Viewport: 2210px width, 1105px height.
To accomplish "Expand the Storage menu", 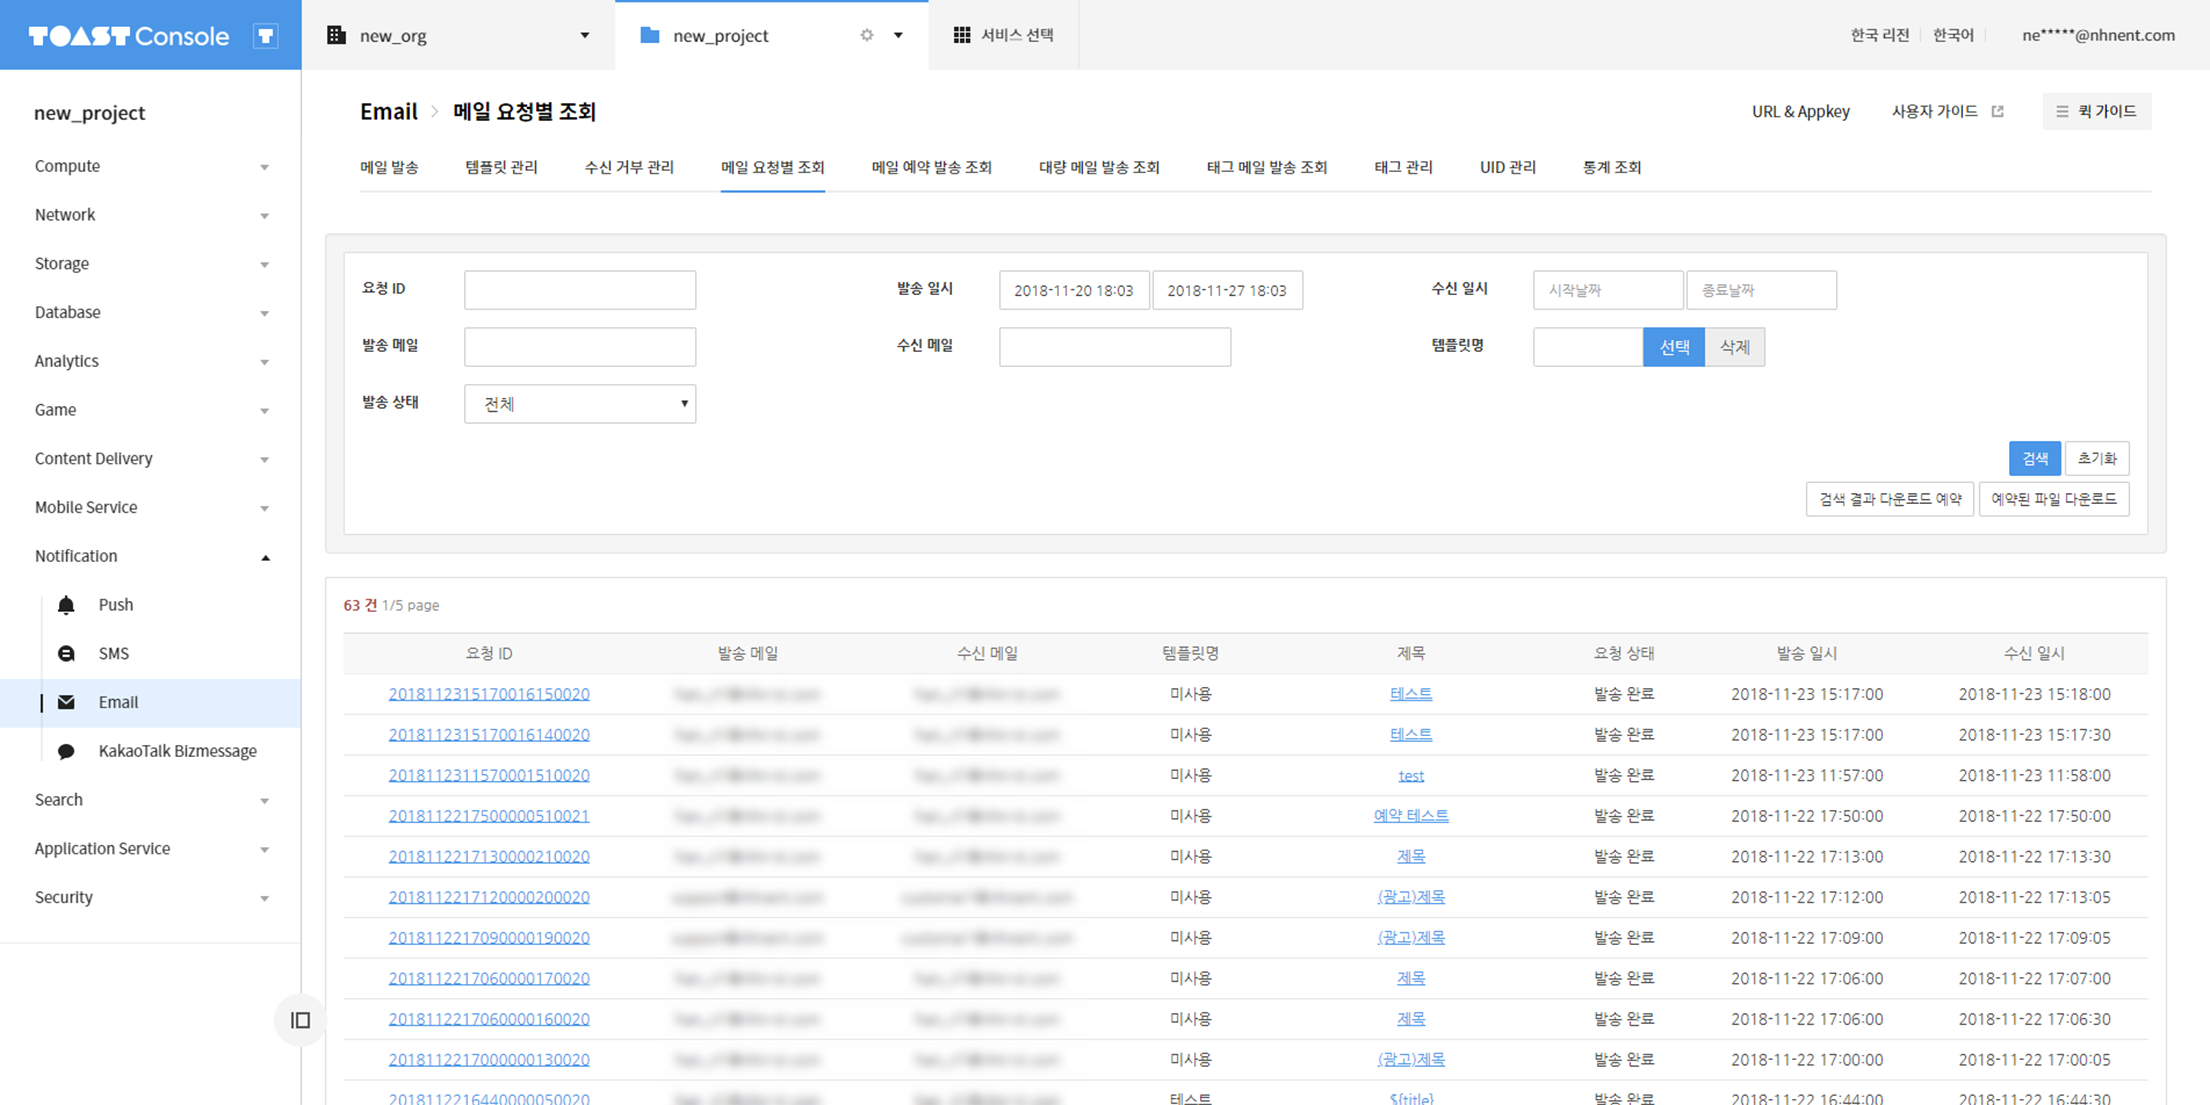I will tap(150, 264).
